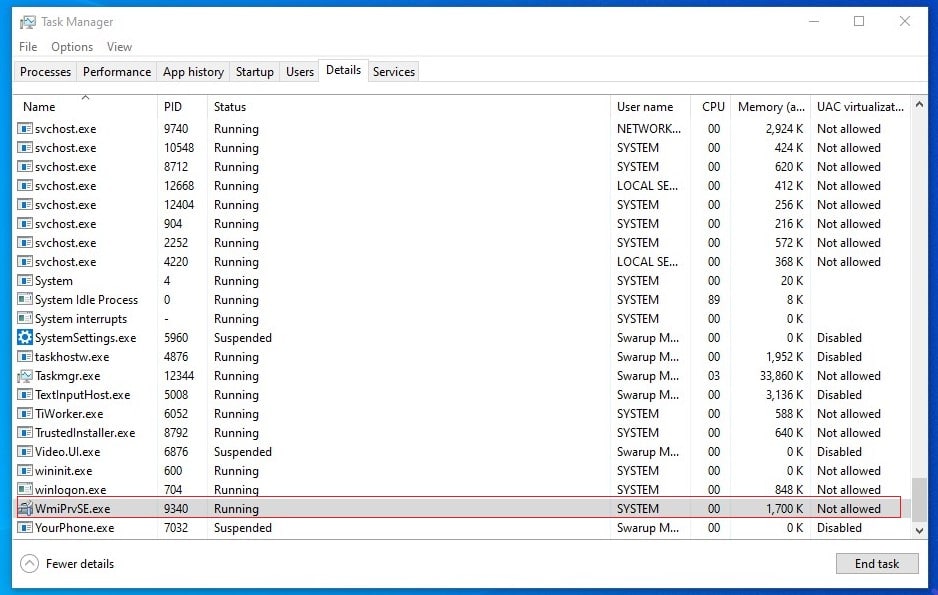This screenshot has height=595, width=938.
Task: Click the WmiPrvSE.exe process icon
Action: click(25, 509)
